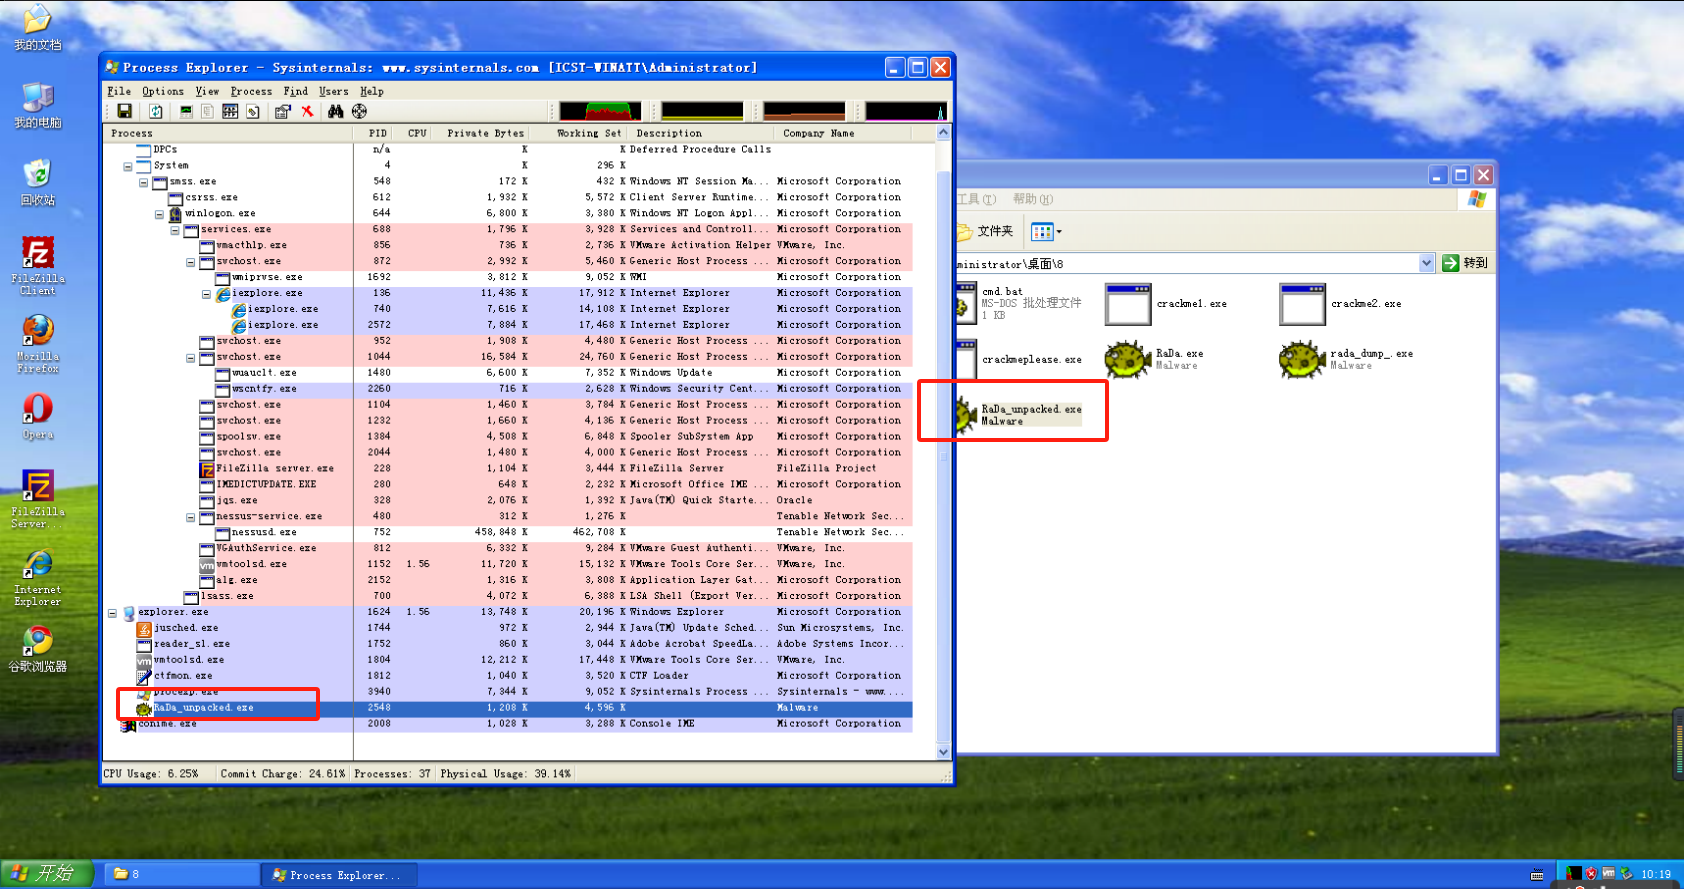
Task: Click the red X Kill Process icon
Action: click(x=307, y=111)
